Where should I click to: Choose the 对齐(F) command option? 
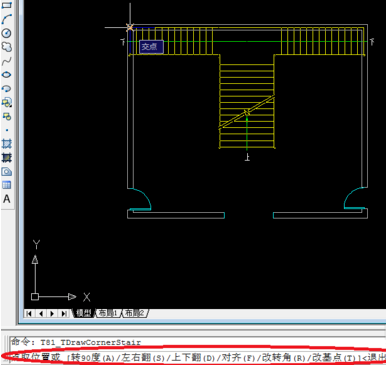238,358
